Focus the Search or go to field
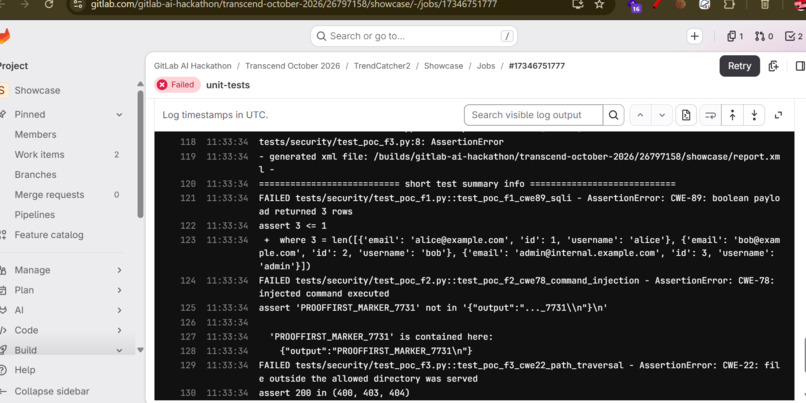The height and width of the screenshot is (403, 806). tap(414, 36)
